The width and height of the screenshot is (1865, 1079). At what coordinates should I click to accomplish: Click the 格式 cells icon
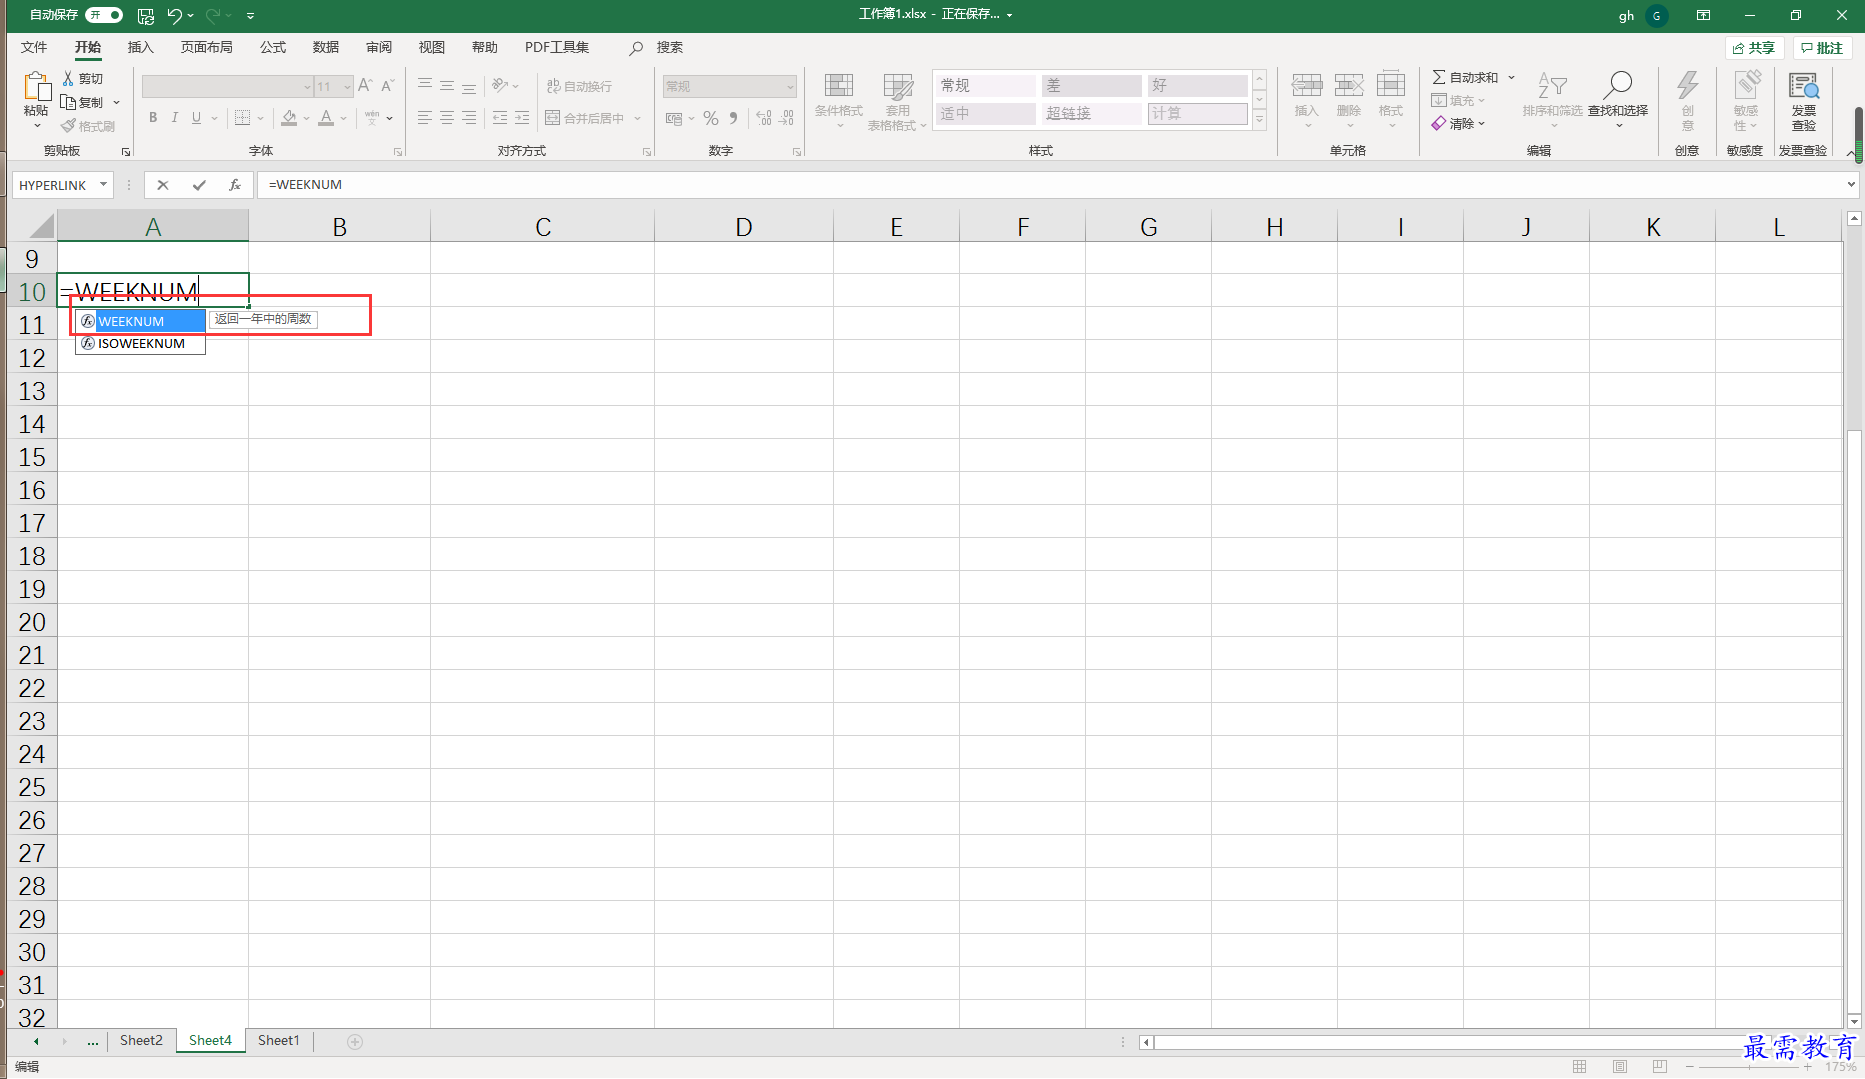1391,86
